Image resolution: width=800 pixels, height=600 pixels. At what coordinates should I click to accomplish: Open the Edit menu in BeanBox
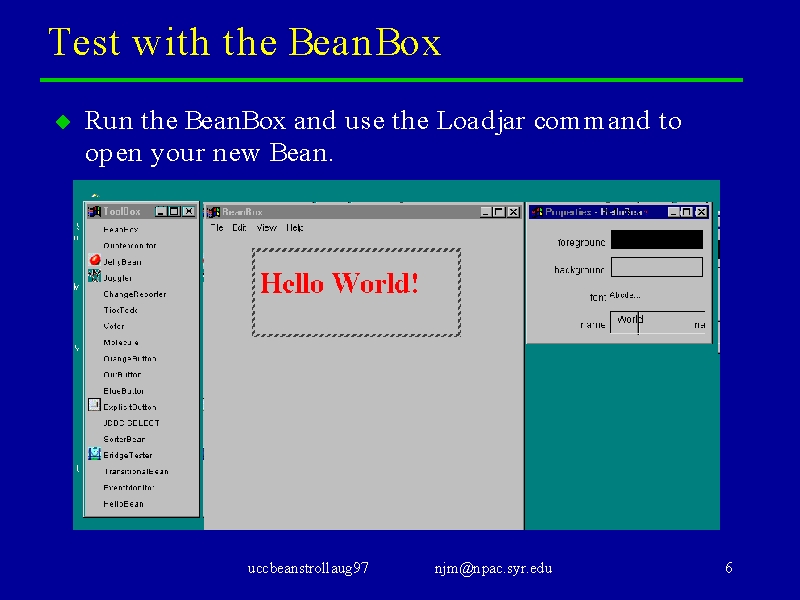coord(239,228)
